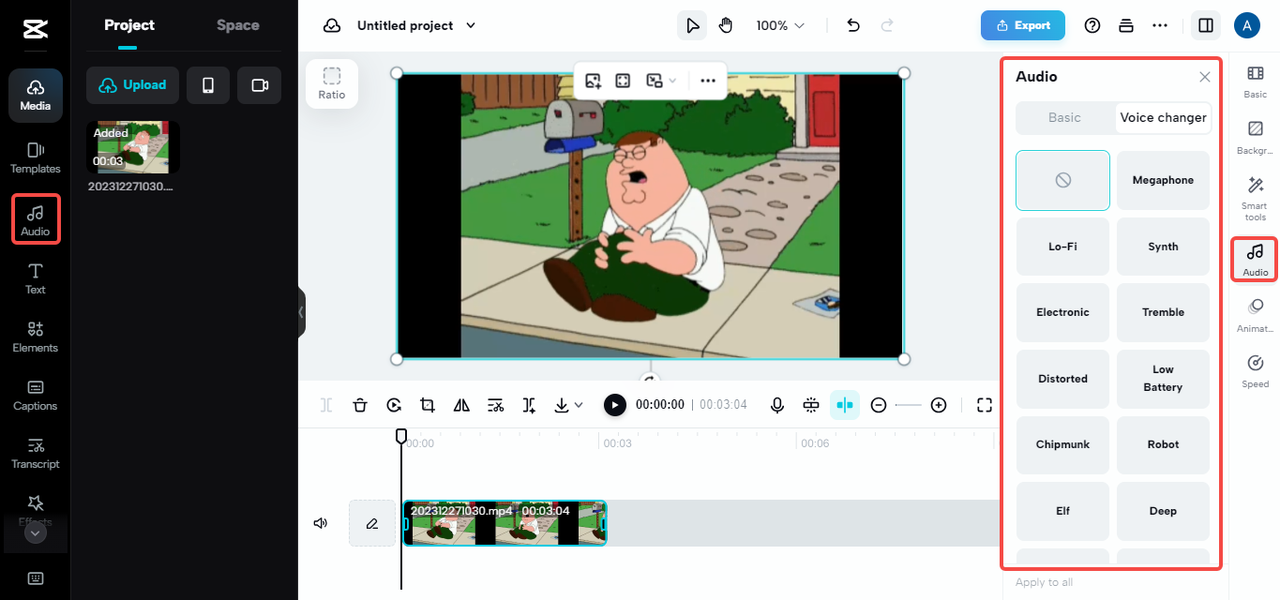The height and width of the screenshot is (600, 1280).
Task: Toggle the highlighted preview axis button
Action: (845, 405)
